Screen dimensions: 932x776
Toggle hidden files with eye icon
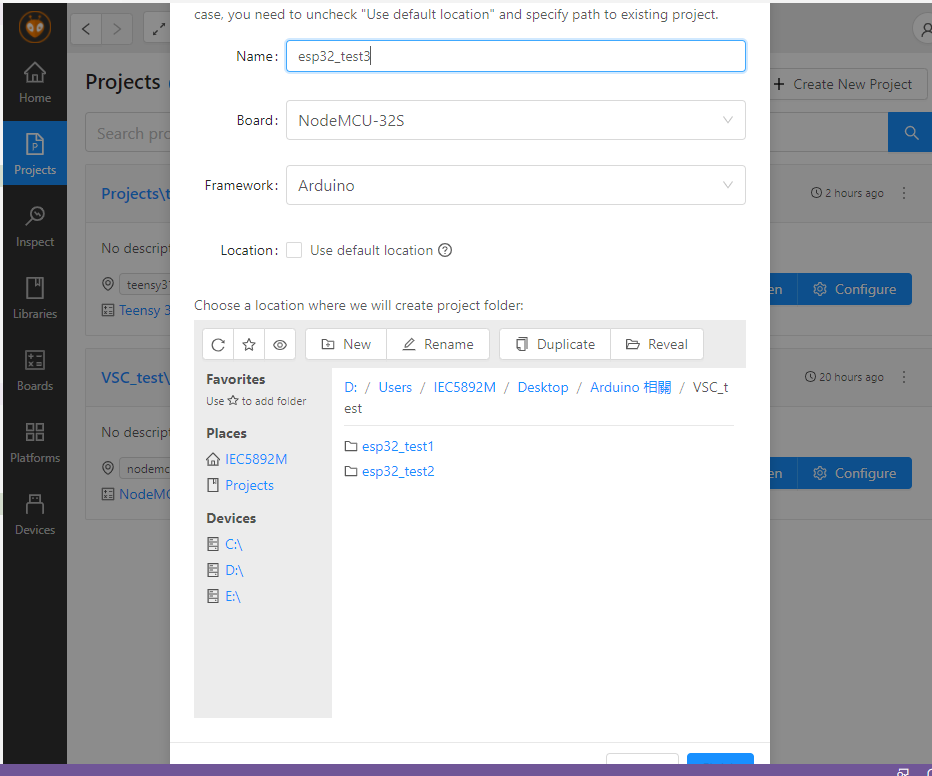click(x=280, y=345)
